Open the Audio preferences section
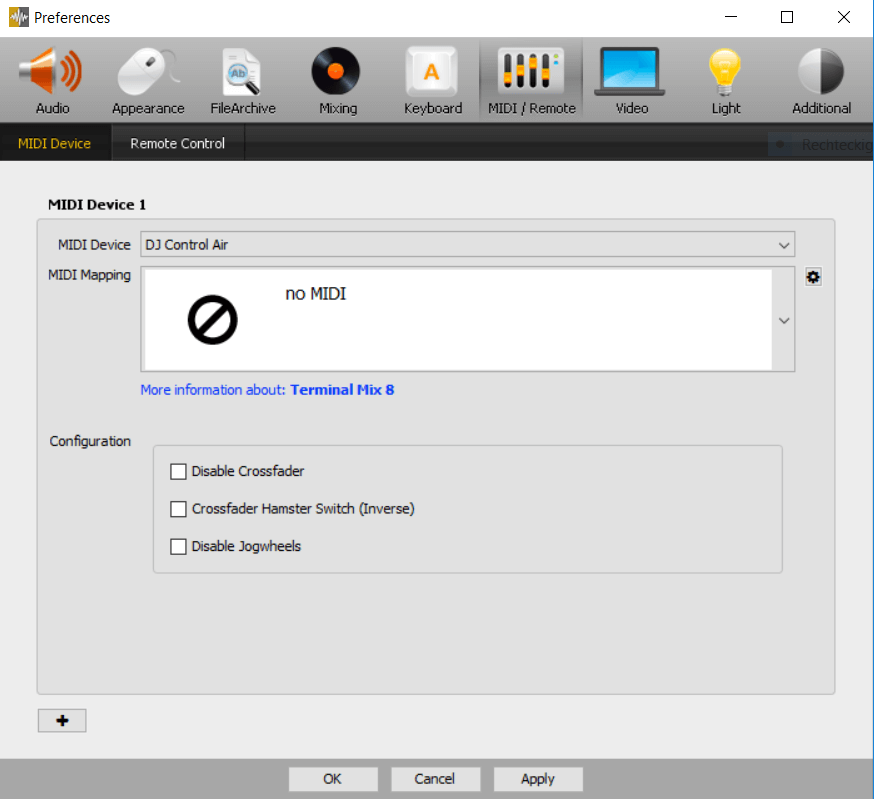The width and height of the screenshot is (874, 799). 52,81
